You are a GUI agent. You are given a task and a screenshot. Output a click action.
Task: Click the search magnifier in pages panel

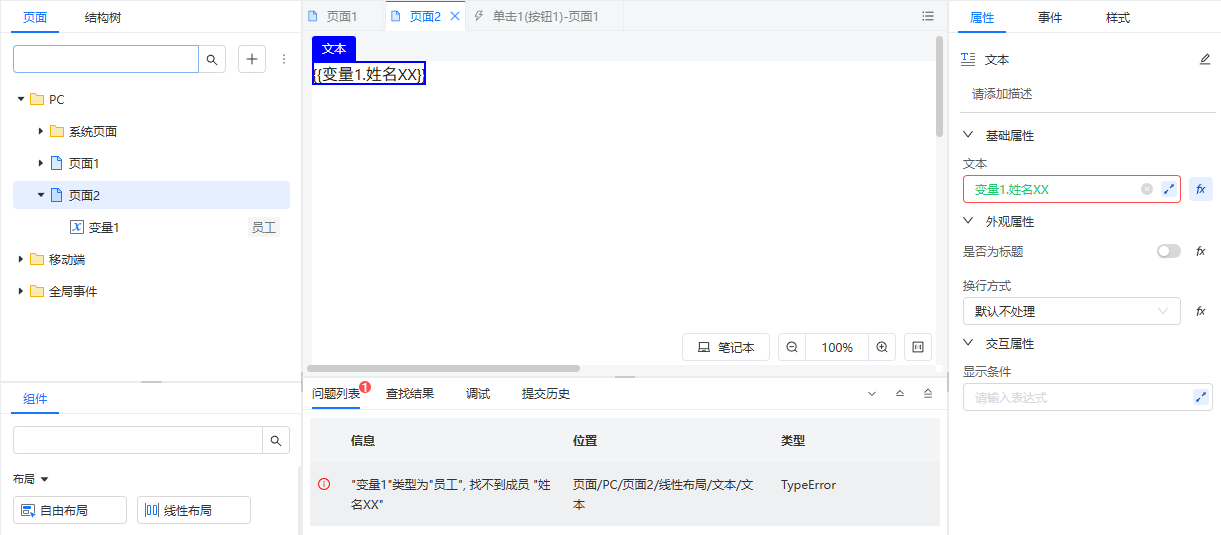pos(212,60)
